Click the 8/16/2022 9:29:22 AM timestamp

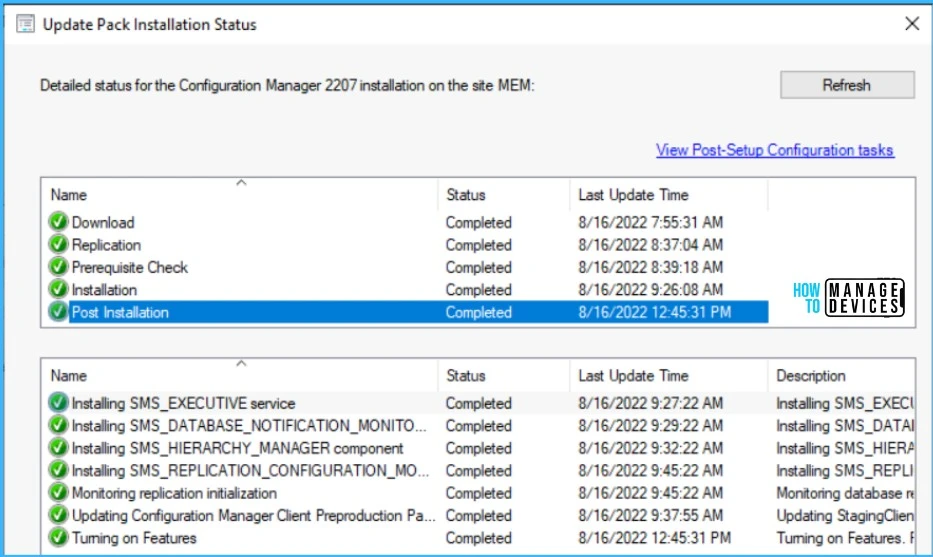650,425
